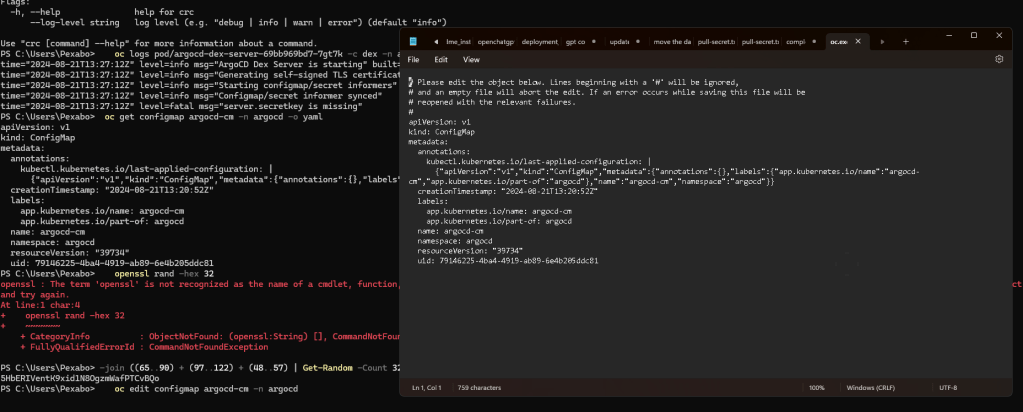Click the UTF-8 encoding indicator
The image size is (1023, 412).
[x=948, y=388]
